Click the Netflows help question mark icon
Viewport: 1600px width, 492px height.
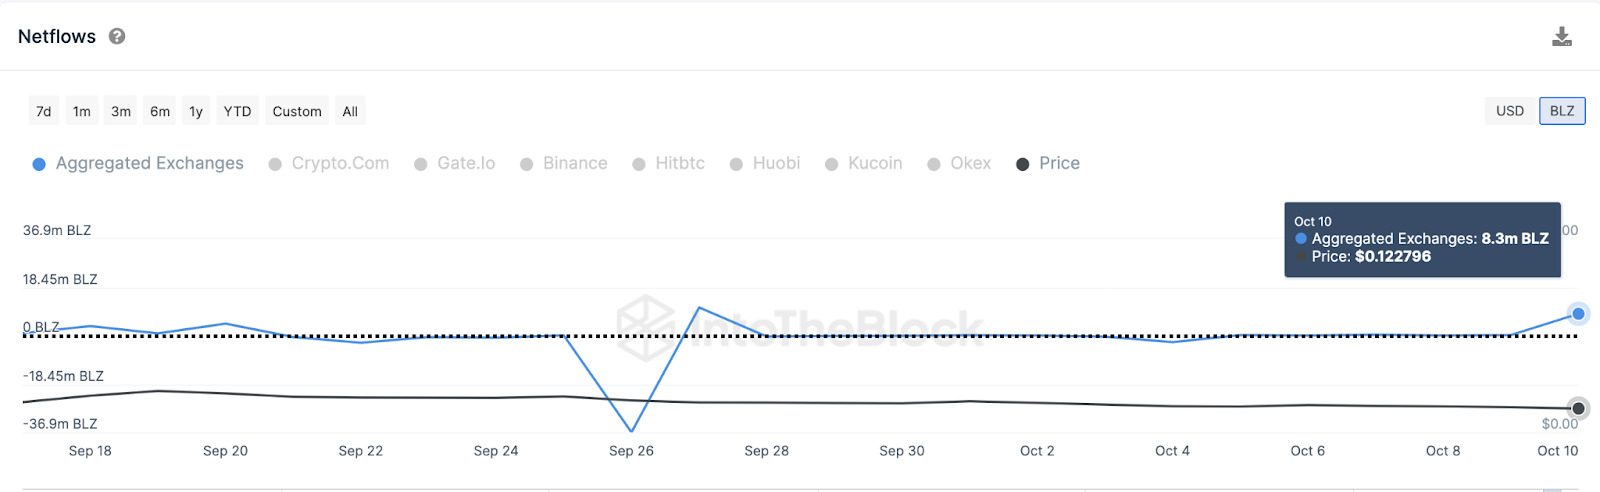(117, 37)
